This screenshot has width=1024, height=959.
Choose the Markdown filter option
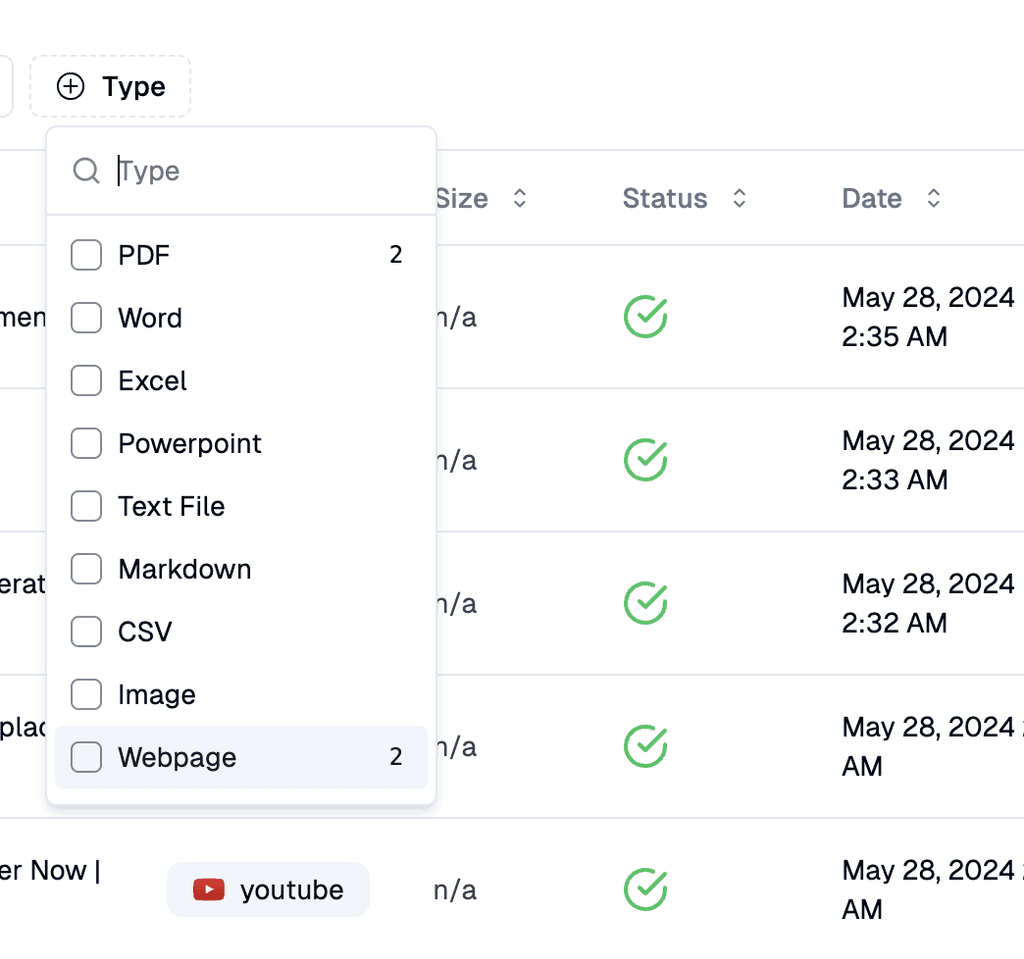pyautogui.click(x=184, y=569)
